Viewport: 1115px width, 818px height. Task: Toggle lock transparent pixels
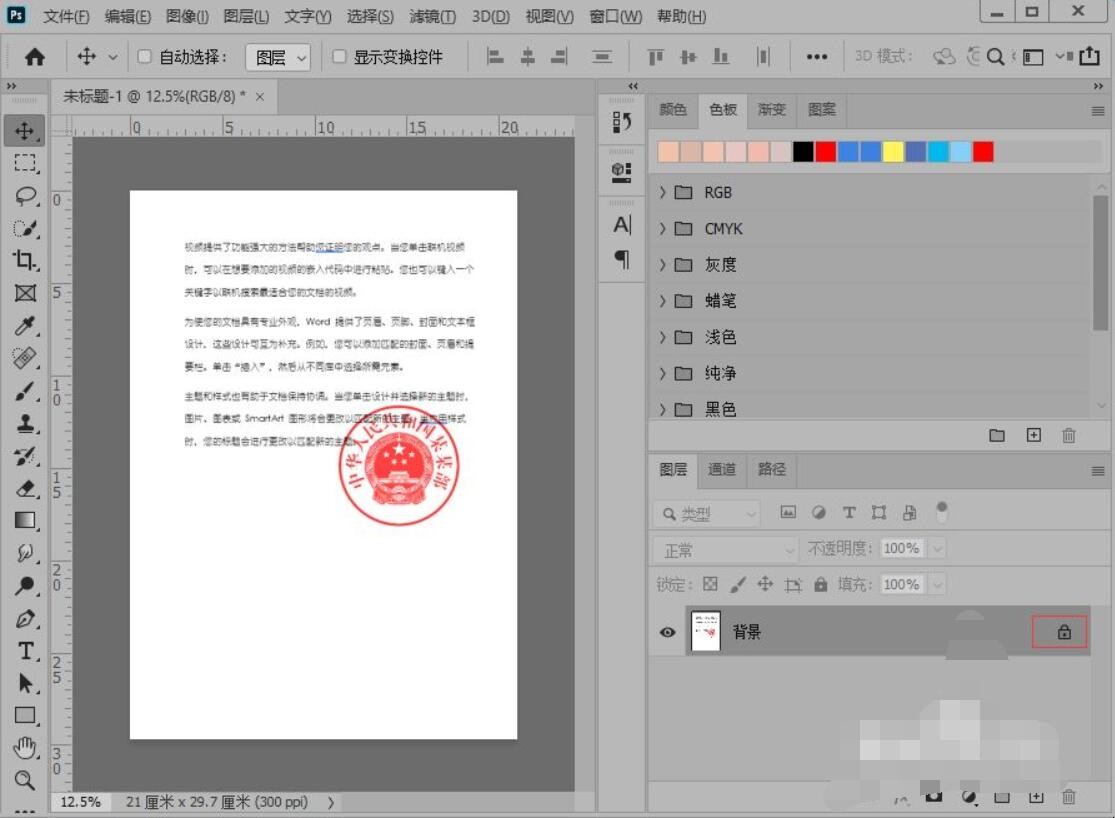(x=710, y=584)
